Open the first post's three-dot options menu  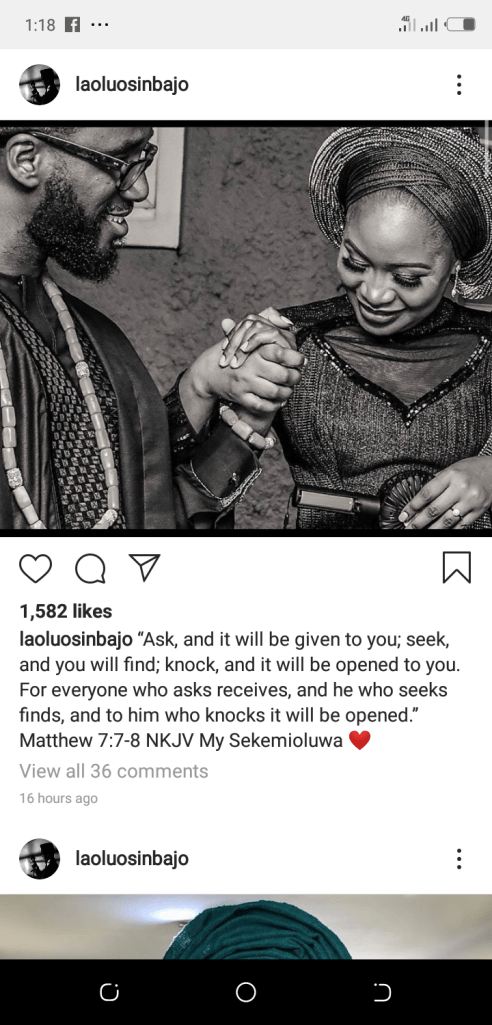[x=459, y=84]
